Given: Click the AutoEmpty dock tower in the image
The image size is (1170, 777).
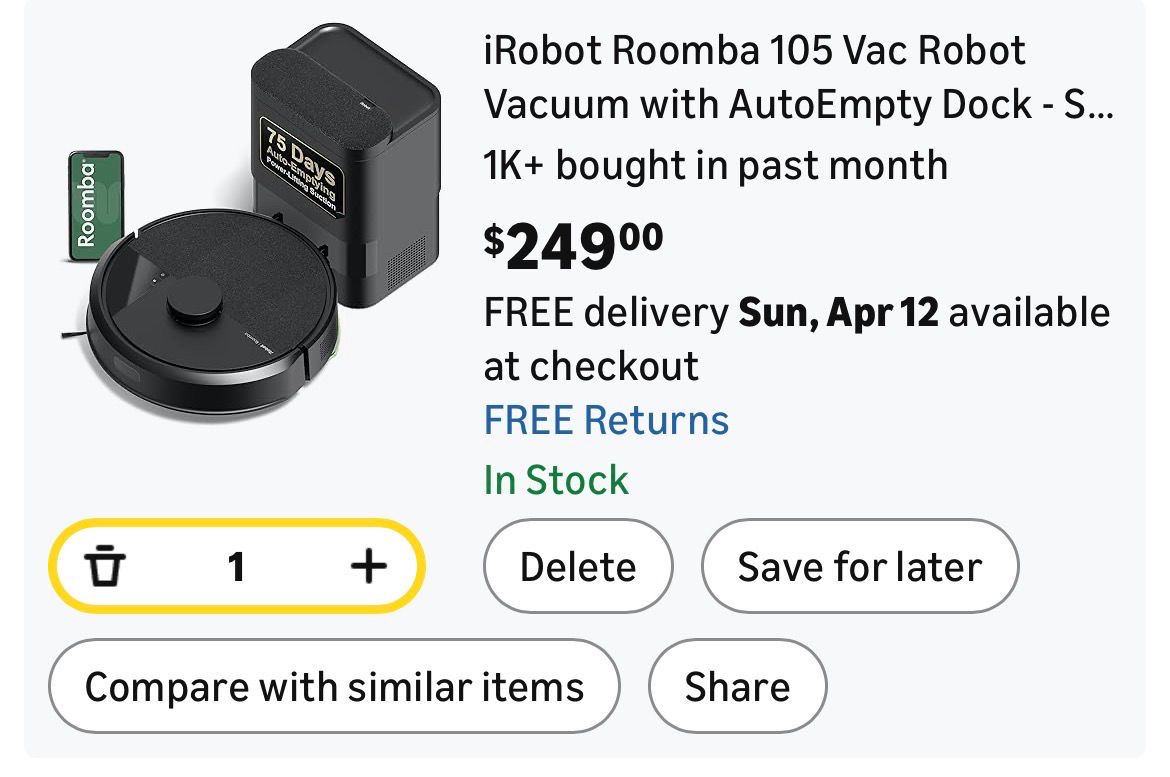Looking at the screenshot, I should click(x=380, y=150).
